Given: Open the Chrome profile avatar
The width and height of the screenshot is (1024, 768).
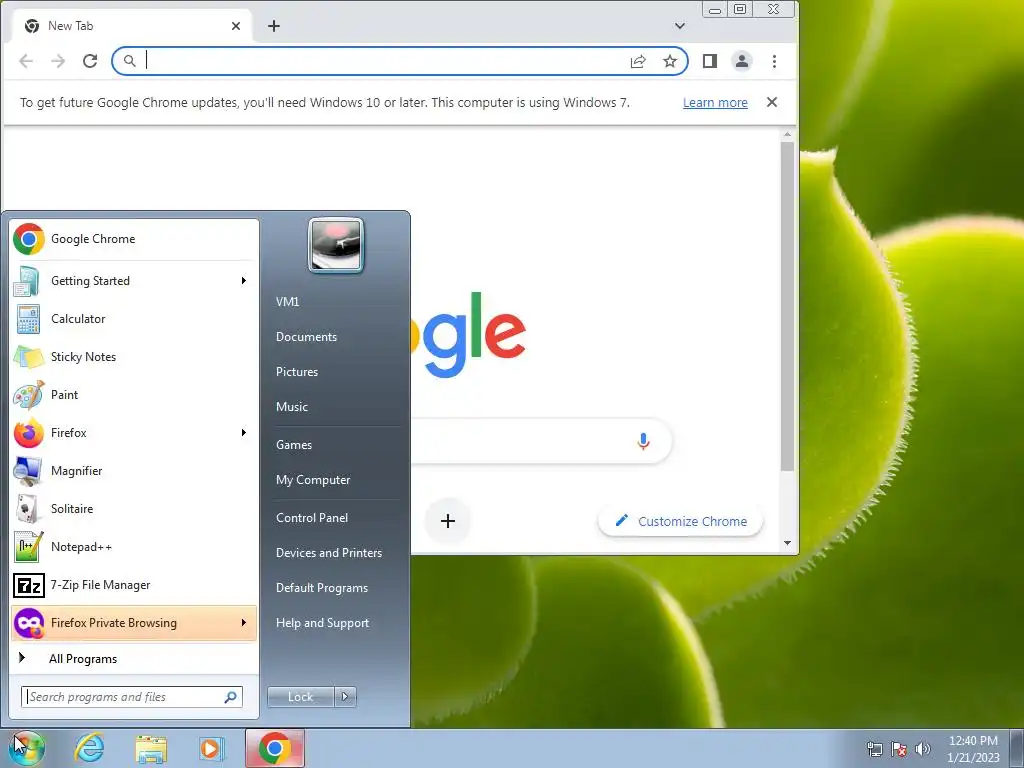Looking at the screenshot, I should tap(742, 61).
